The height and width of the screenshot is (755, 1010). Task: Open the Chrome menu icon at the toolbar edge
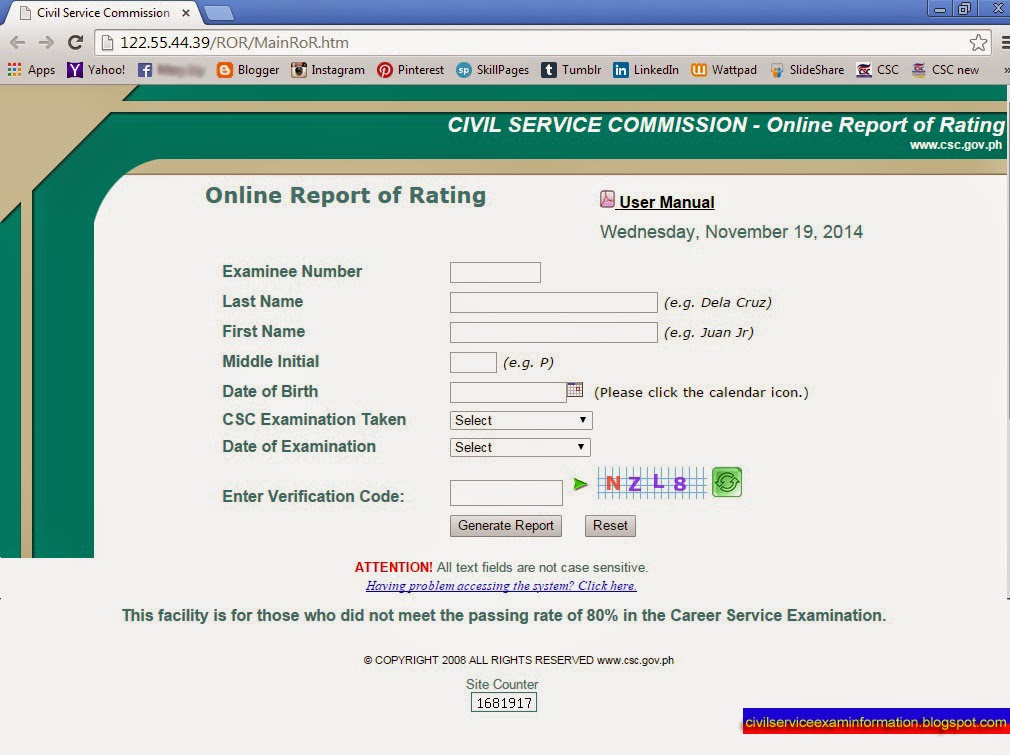pyautogui.click(x=1005, y=43)
